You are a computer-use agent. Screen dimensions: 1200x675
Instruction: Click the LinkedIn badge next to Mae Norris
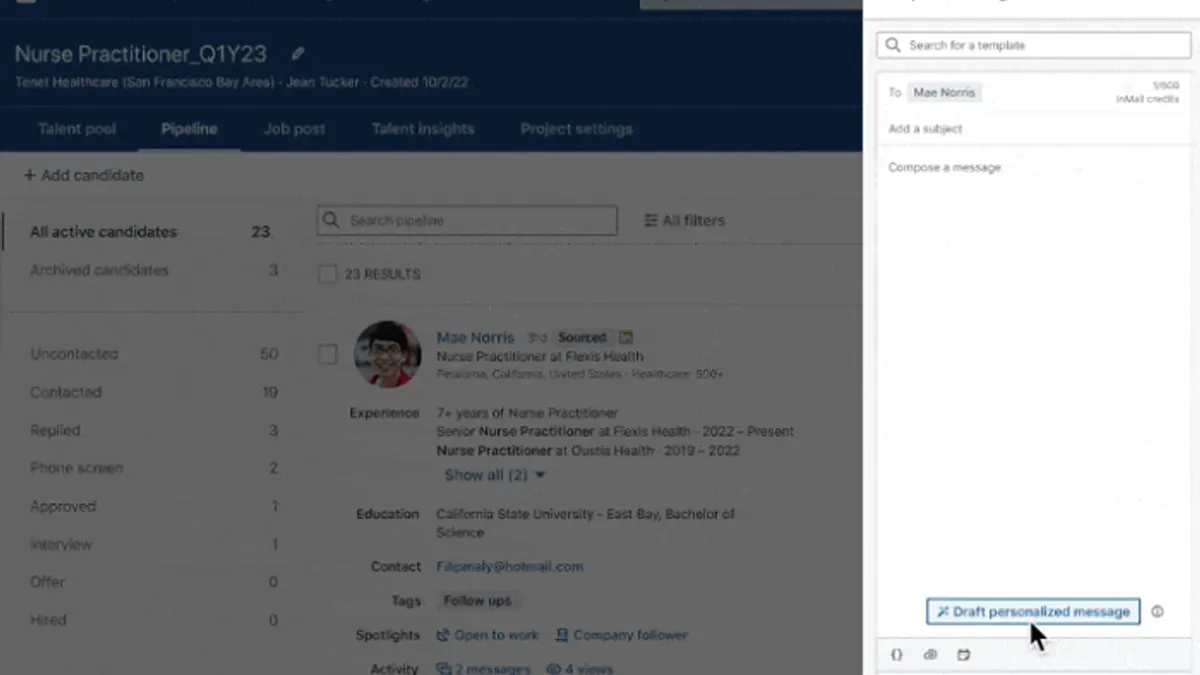[626, 338]
